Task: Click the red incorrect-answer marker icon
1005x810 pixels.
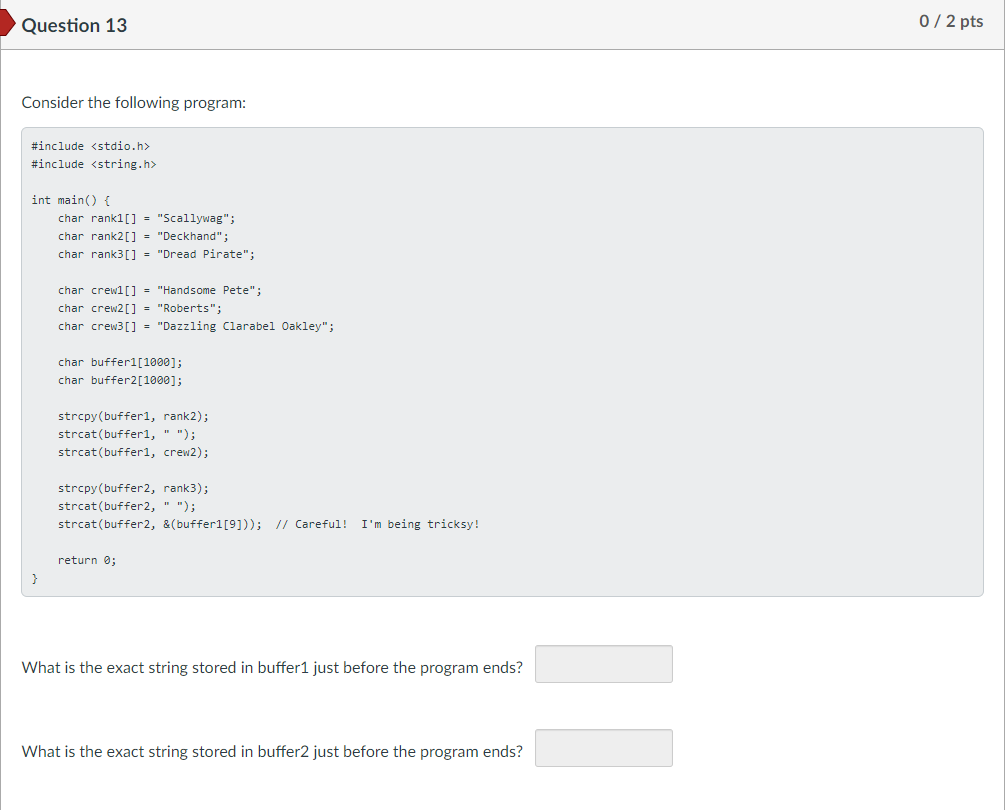Action: 7,23
